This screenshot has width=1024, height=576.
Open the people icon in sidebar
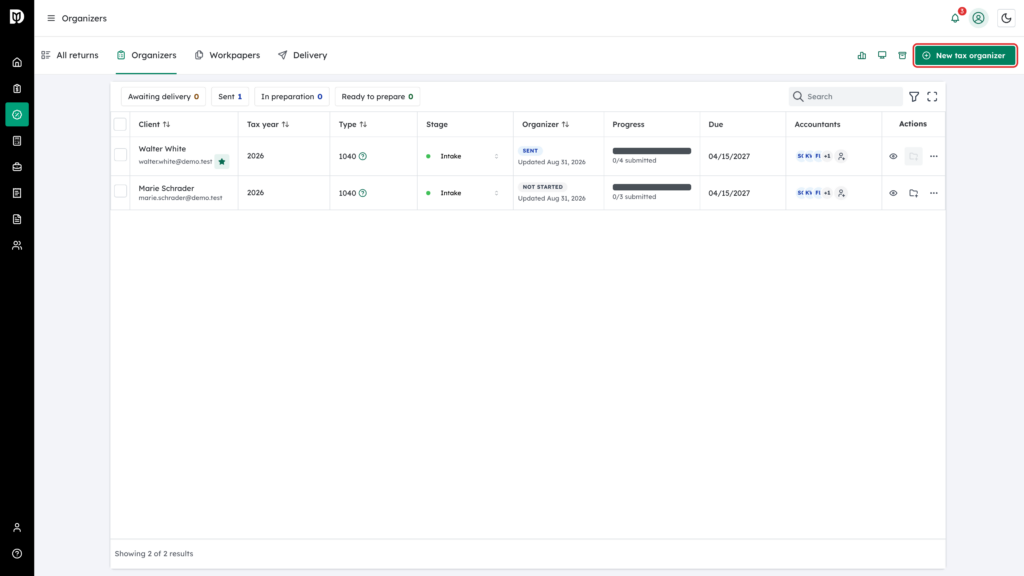click(x=17, y=246)
